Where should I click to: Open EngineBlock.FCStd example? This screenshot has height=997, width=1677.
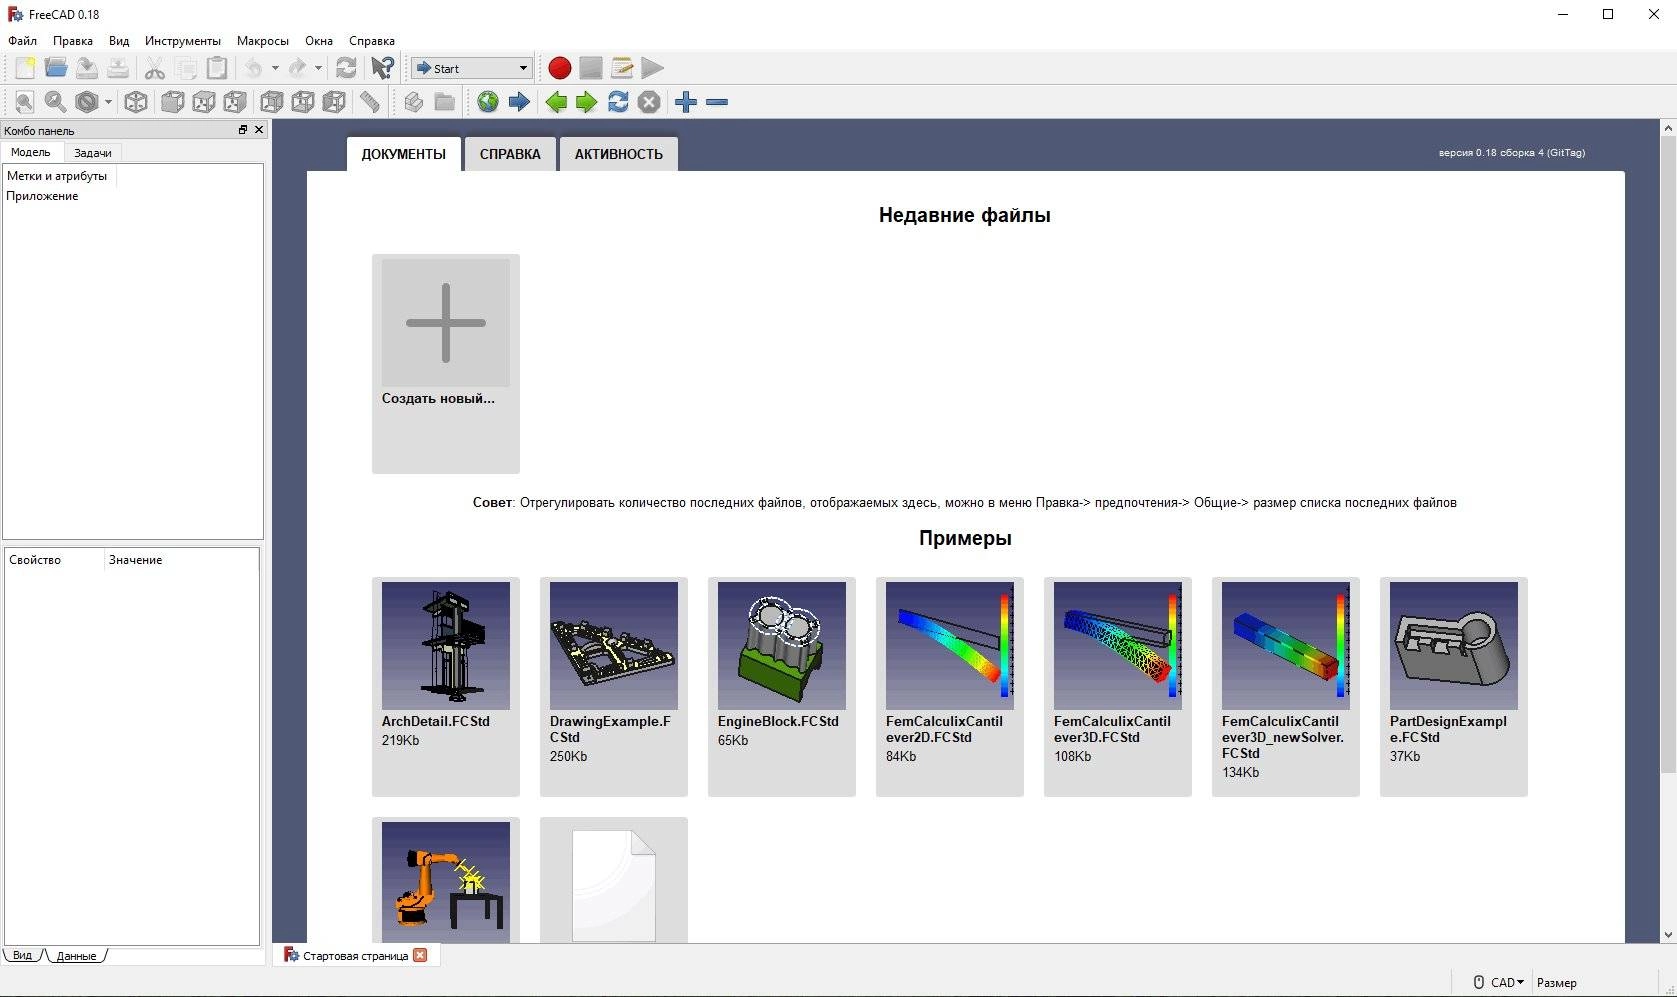pos(782,686)
